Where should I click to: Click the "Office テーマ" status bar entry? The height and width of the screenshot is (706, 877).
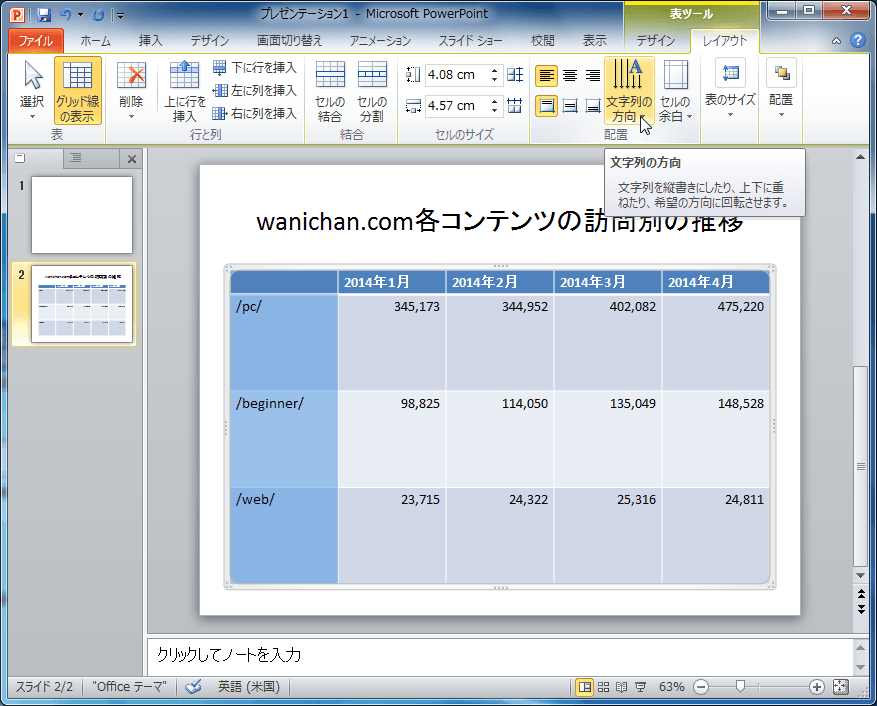(129, 686)
